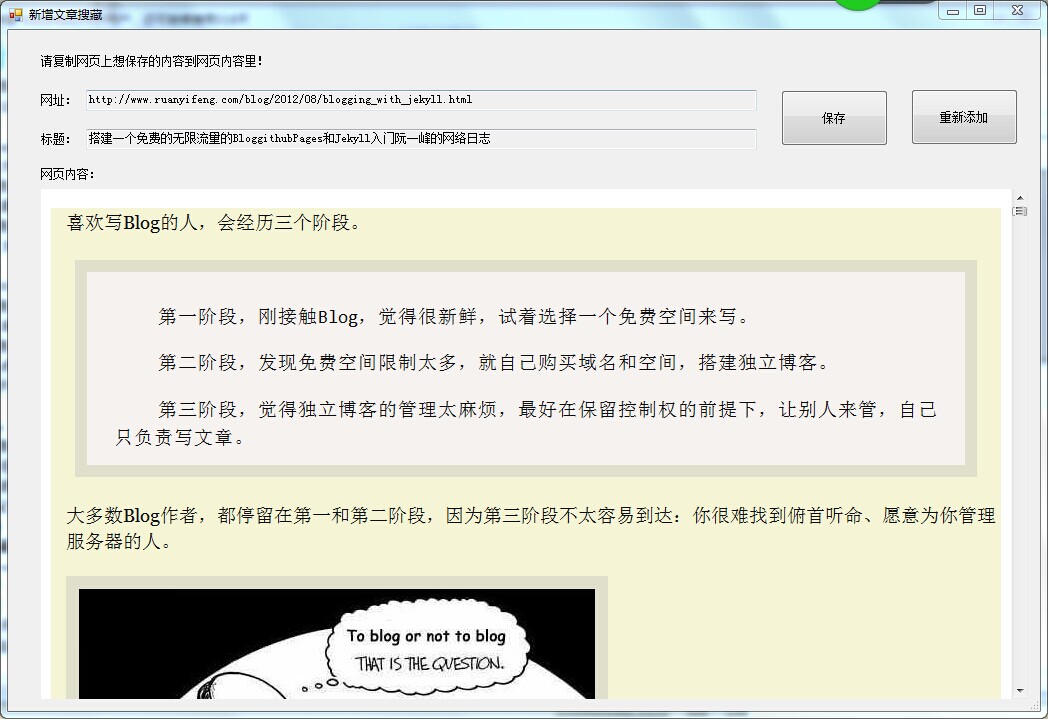The height and width of the screenshot is (719, 1048).
Task: Click the paragraph starting with '第一阶段'
Action: point(453,316)
